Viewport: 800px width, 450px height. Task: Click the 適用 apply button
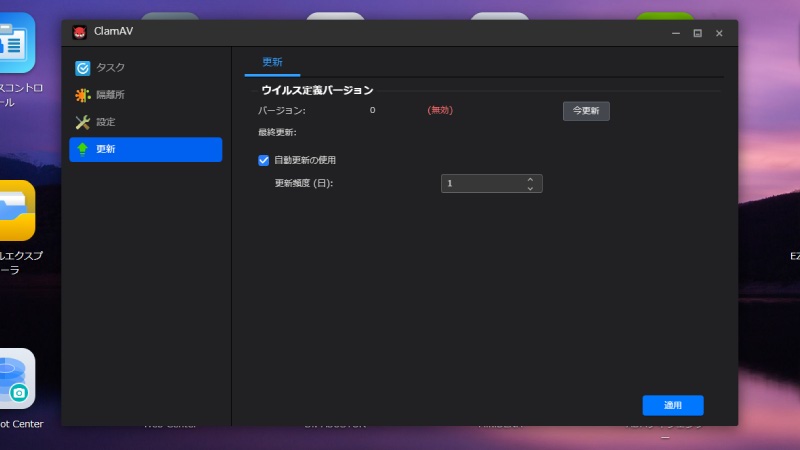click(x=672, y=405)
